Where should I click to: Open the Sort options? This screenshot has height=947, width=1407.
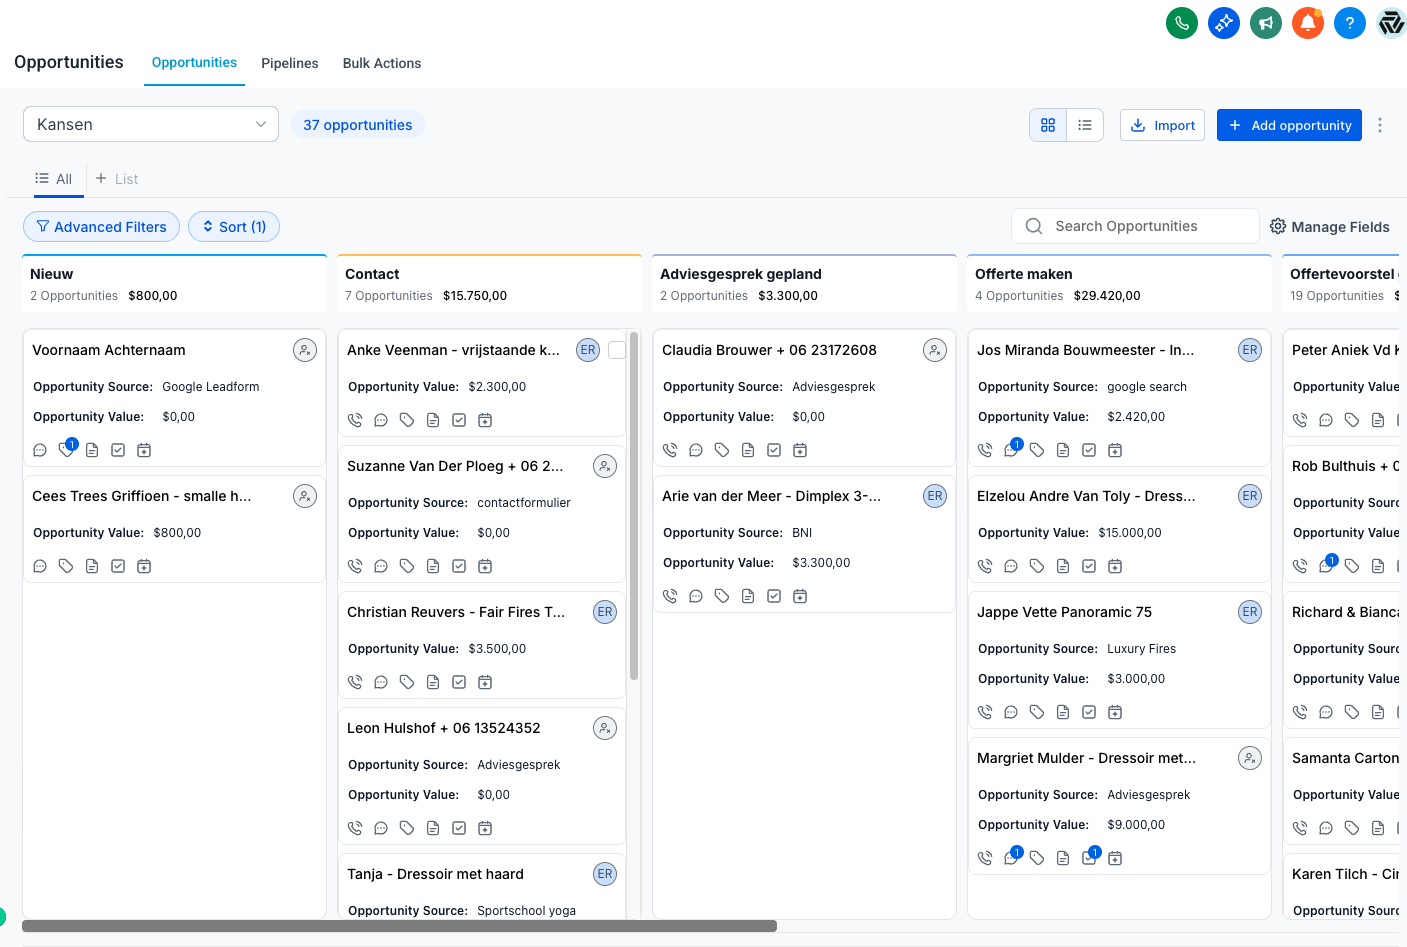coord(233,226)
